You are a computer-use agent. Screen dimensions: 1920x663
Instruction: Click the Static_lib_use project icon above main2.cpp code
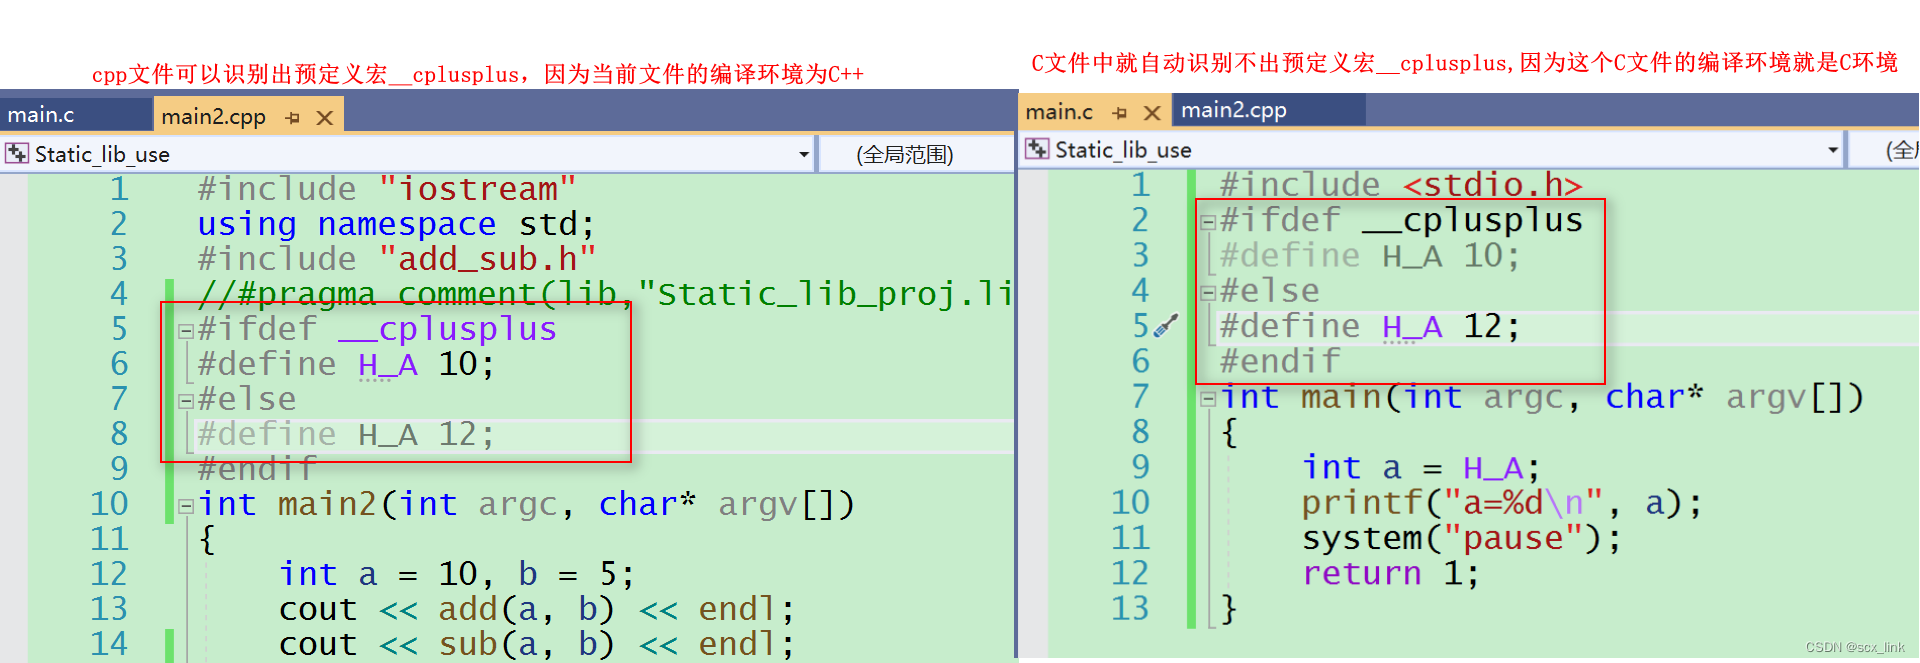click(x=17, y=153)
